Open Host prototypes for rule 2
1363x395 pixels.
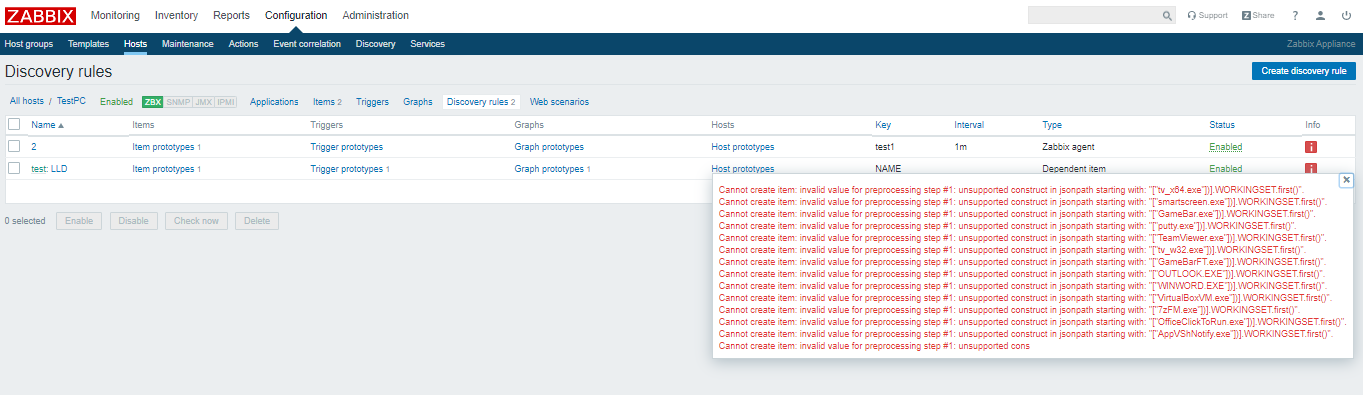(x=743, y=147)
